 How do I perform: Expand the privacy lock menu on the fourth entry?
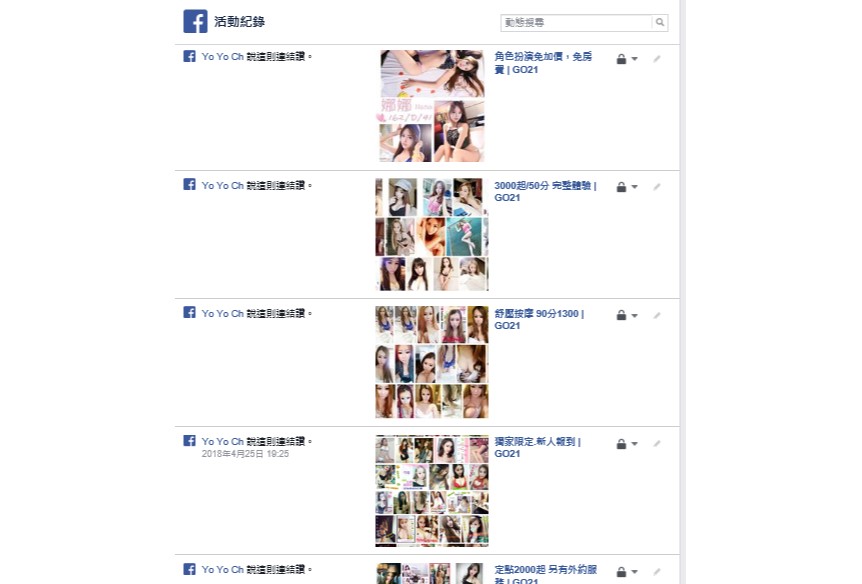pos(627,443)
